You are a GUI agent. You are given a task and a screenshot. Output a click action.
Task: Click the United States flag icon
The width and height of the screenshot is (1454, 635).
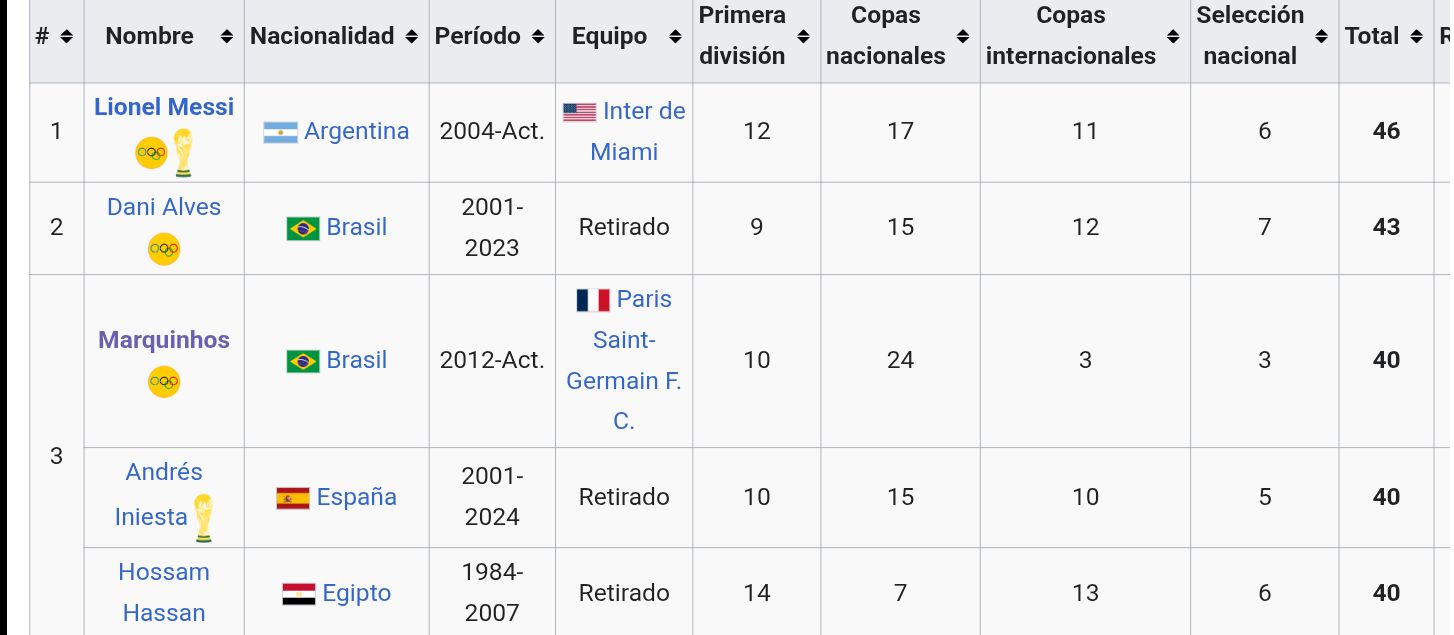click(x=579, y=112)
